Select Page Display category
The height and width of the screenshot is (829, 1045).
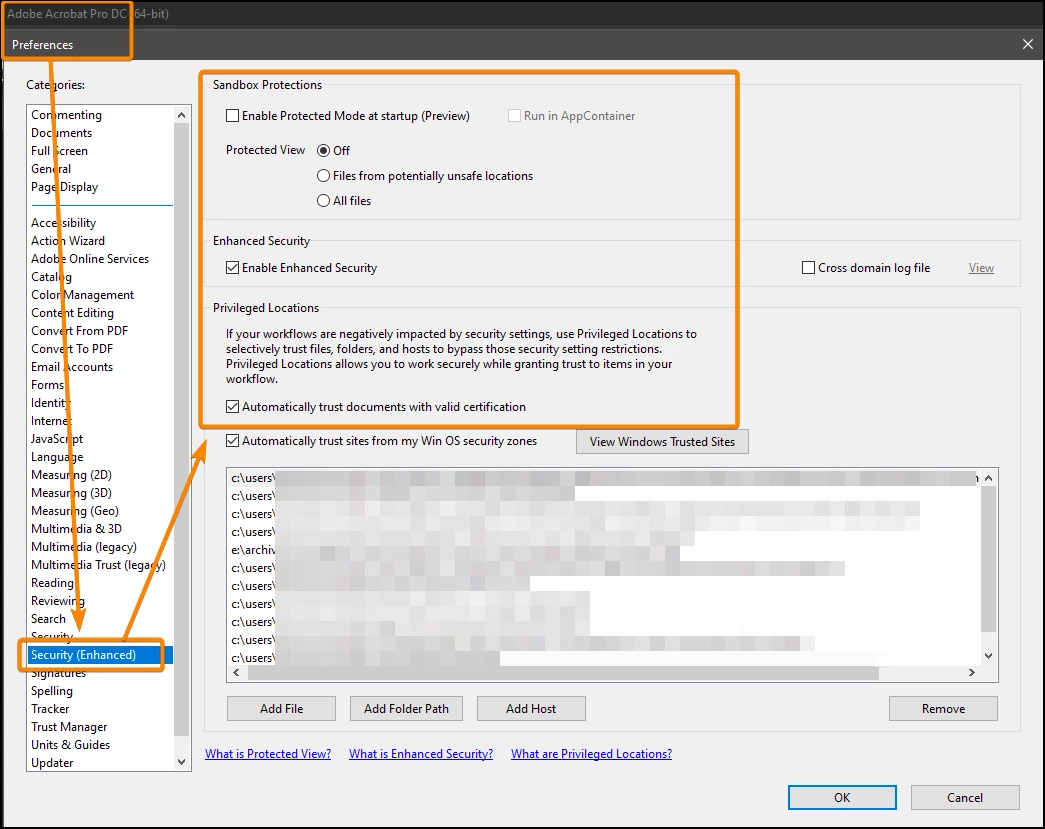(x=65, y=187)
